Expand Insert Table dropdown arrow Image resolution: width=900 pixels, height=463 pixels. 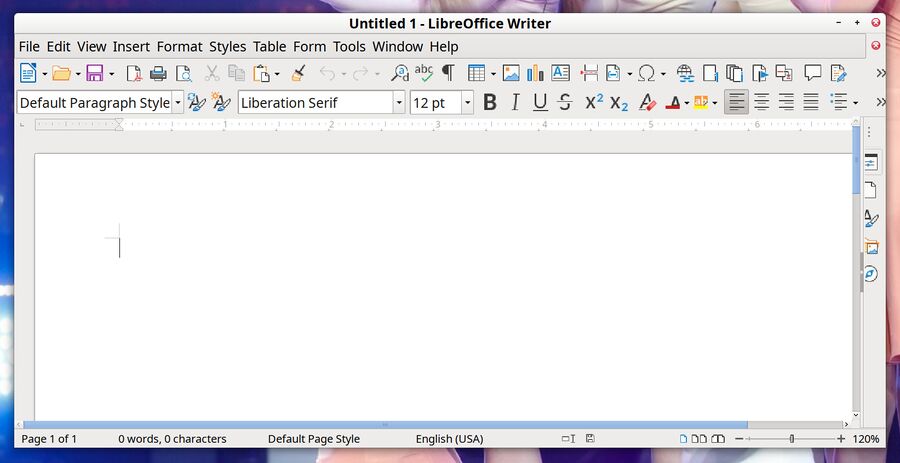tap(492, 73)
